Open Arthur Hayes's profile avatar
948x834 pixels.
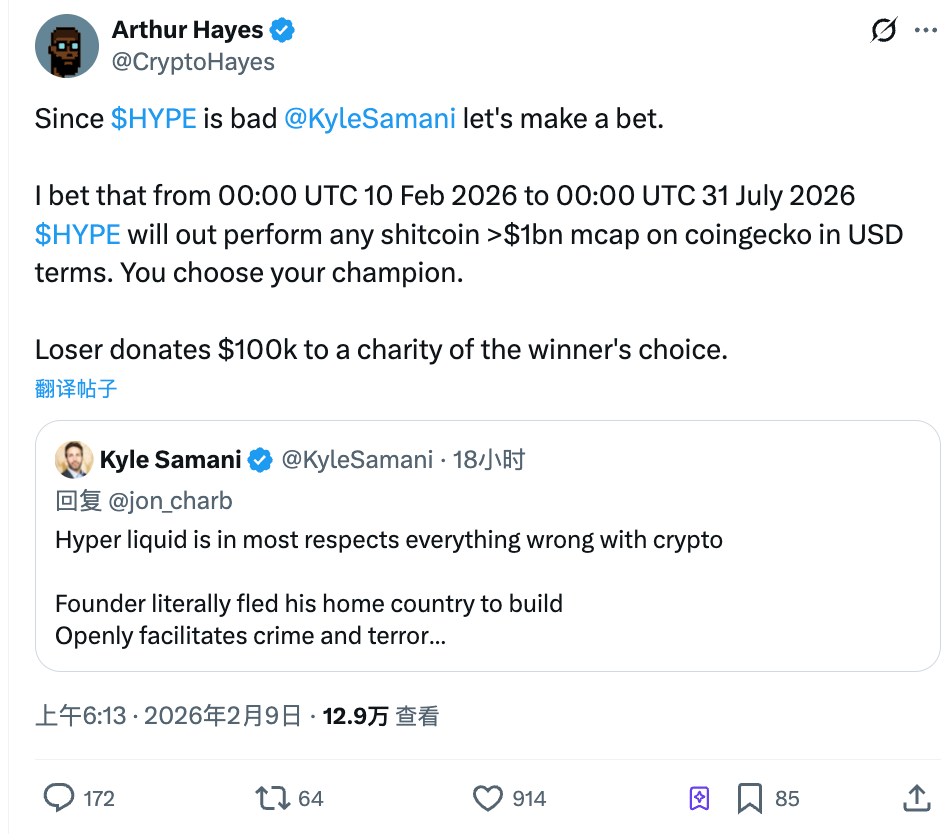[67, 46]
